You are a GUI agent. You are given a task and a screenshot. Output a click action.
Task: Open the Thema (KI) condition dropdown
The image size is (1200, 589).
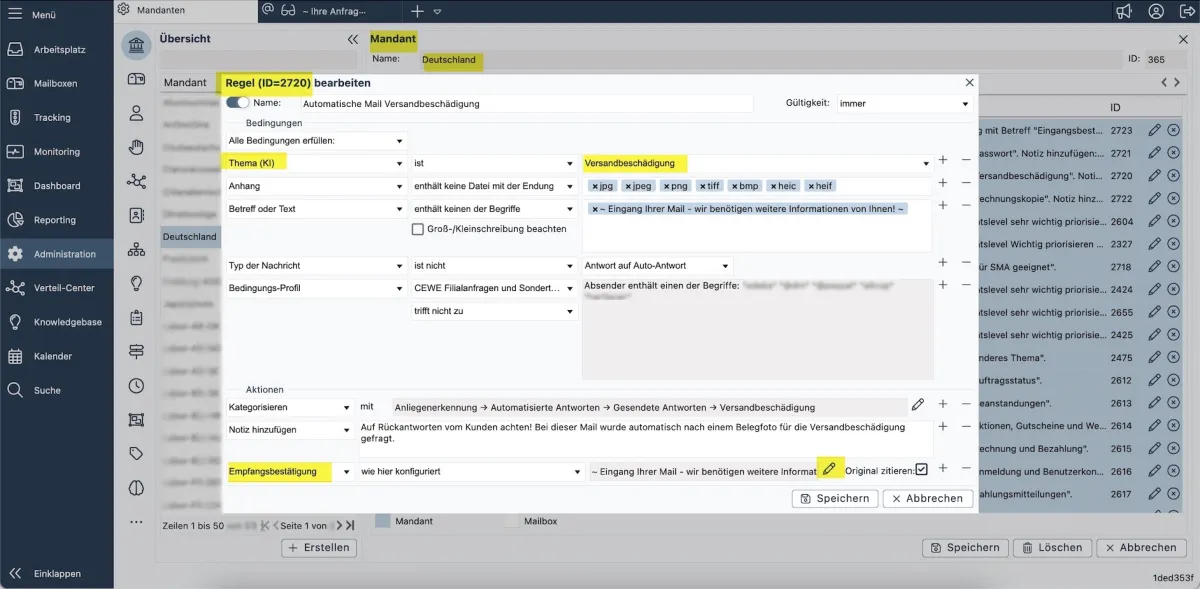[x=315, y=163]
